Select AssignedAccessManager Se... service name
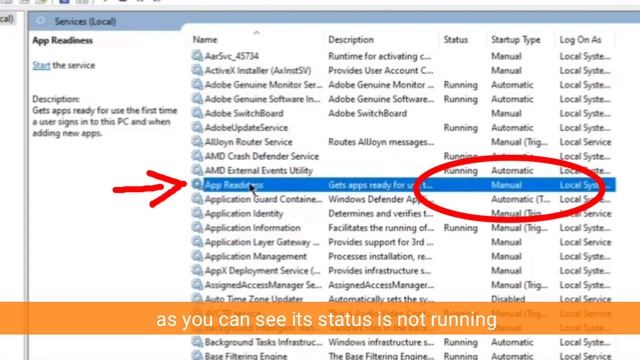The image size is (640, 360). 263,285
